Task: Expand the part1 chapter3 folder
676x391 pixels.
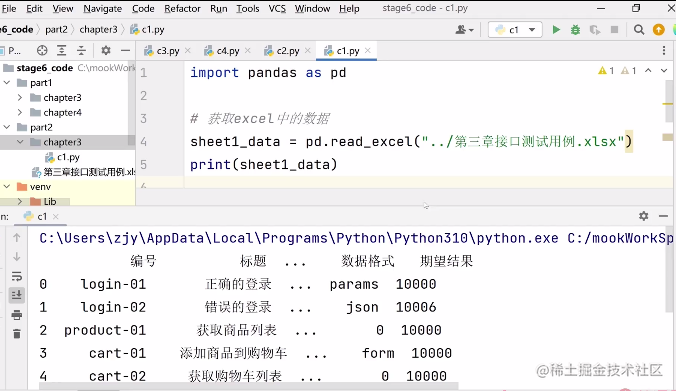Action: tap(20, 98)
